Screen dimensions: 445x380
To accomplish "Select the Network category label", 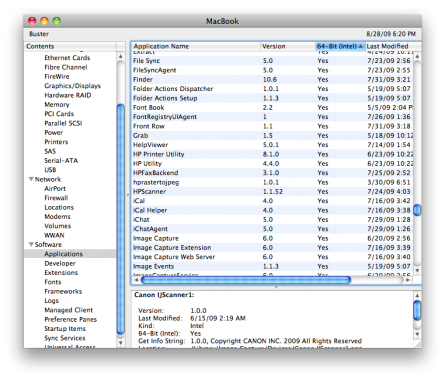I will coord(48,179).
